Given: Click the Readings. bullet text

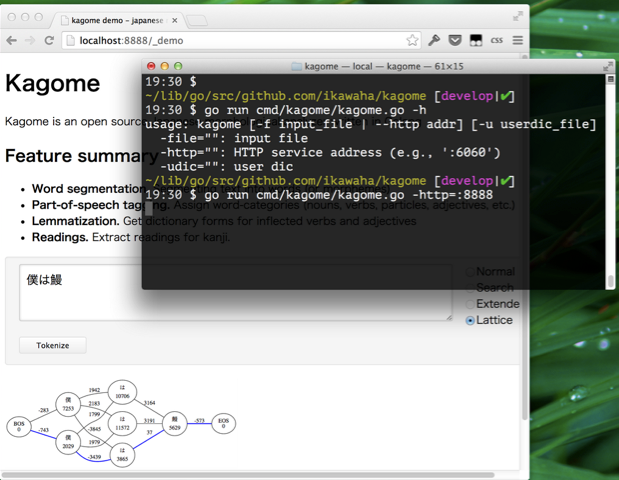Looking at the screenshot, I should point(60,237).
